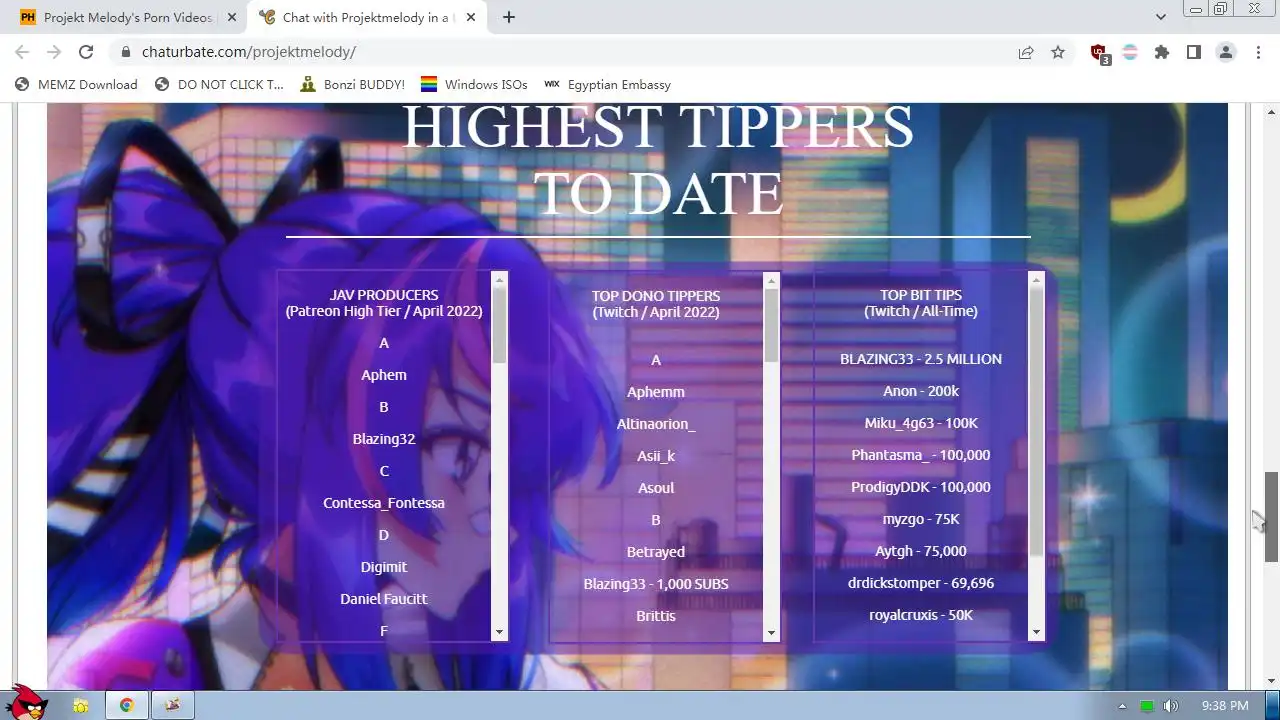Select Anon - 200k entry
The image size is (1280, 720).
click(921, 391)
